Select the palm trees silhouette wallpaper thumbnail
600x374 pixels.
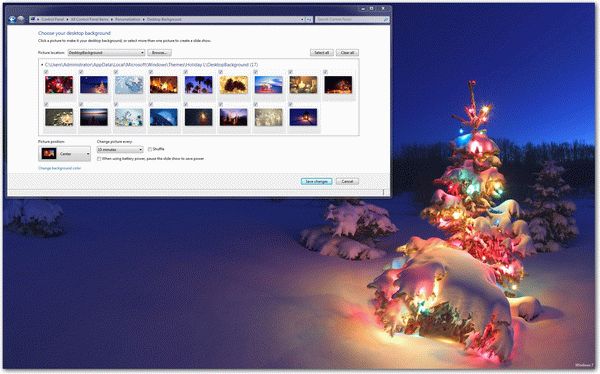[x=199, y=85]
